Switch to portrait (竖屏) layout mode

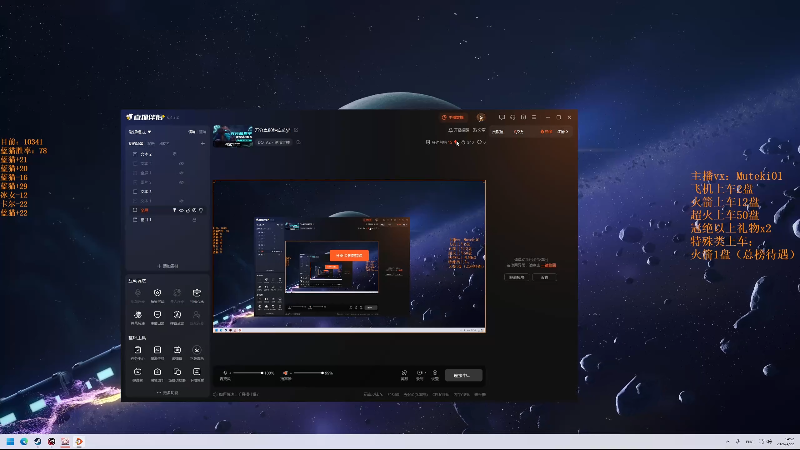tap(203, 132)
